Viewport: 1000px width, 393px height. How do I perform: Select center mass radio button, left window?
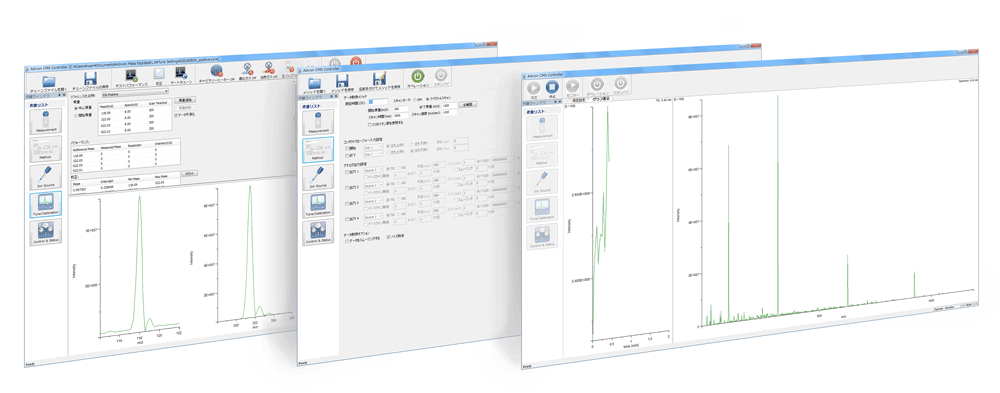pos(75,108)
